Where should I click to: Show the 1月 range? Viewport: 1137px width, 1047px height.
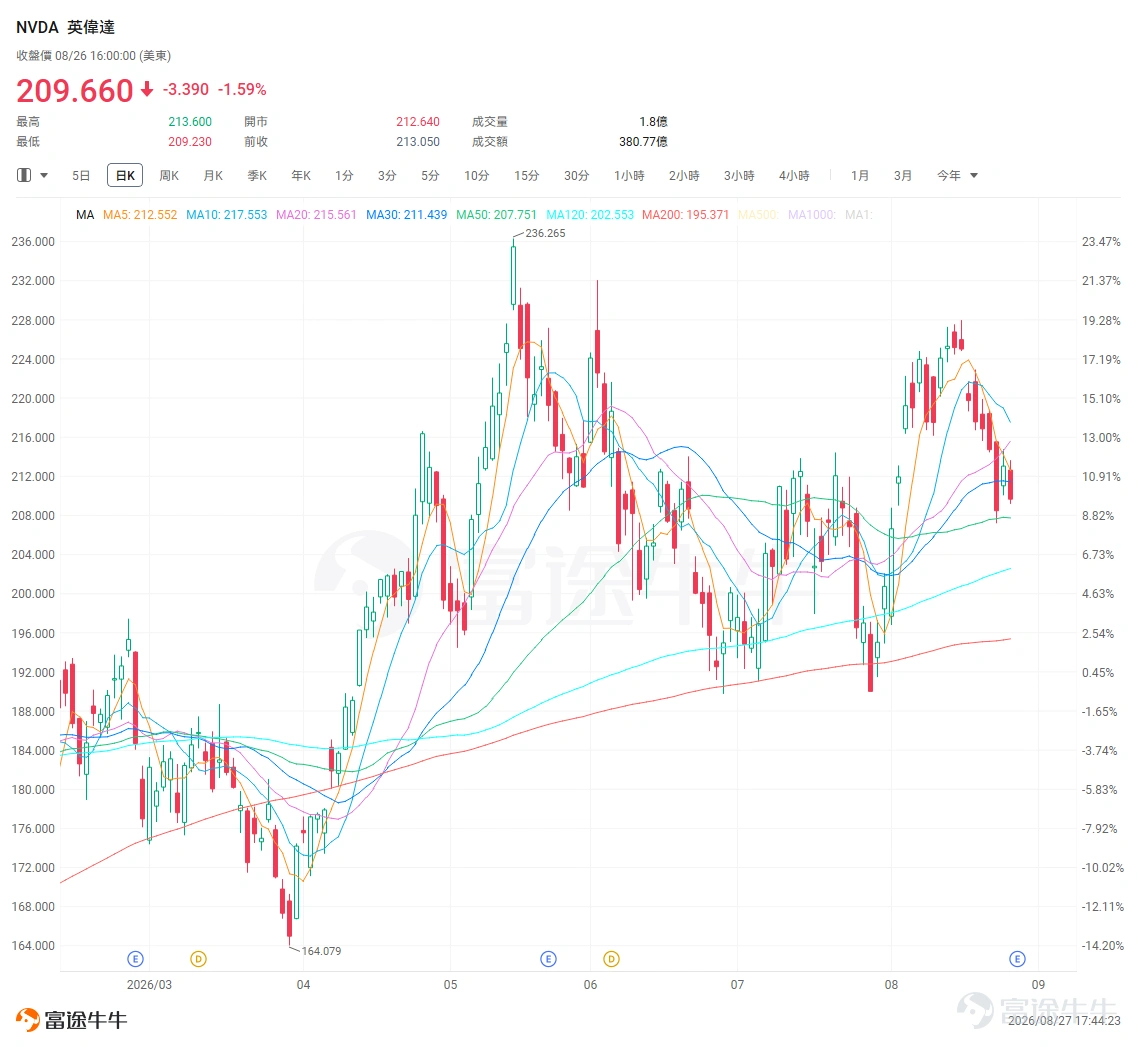tap(860, 175)
